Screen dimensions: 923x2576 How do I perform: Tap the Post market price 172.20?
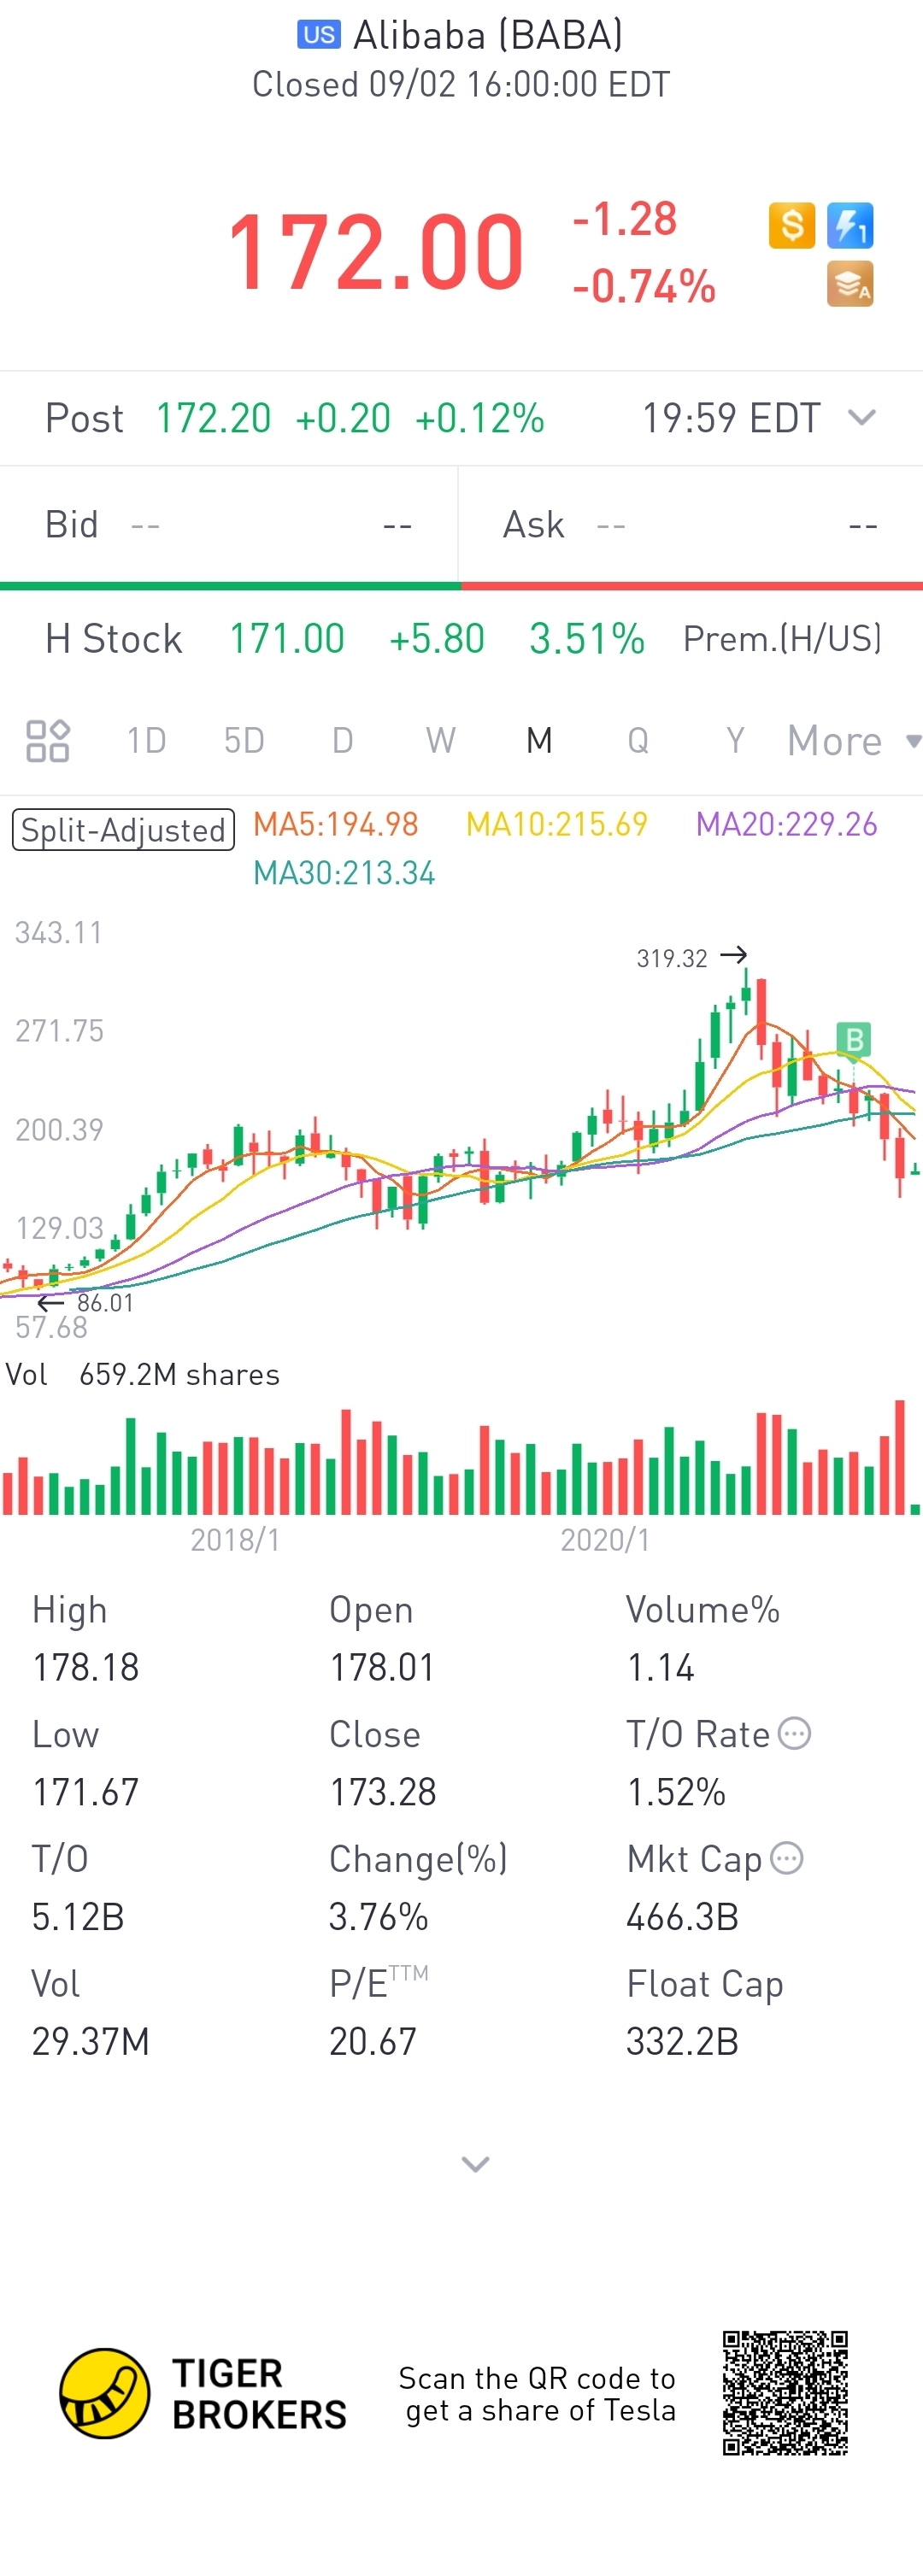tap(213, 418)
